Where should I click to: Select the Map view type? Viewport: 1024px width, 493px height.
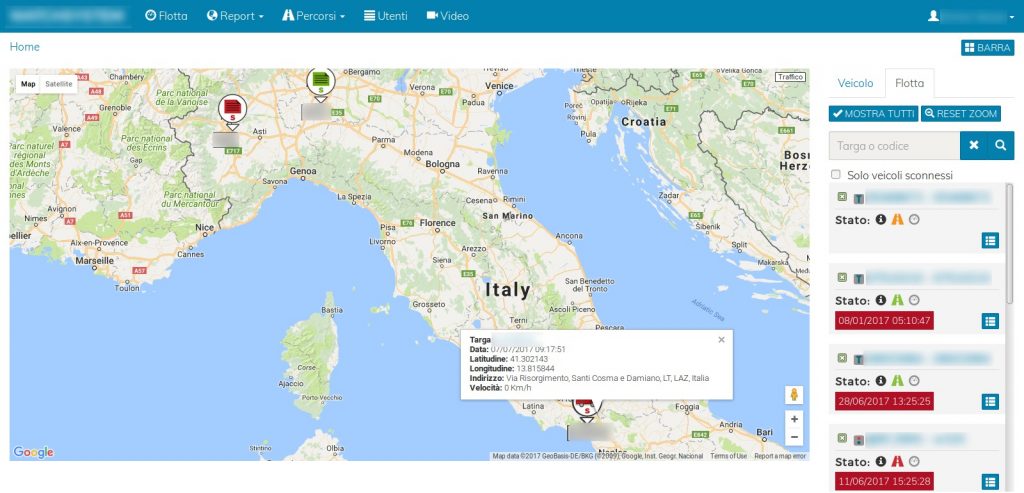click(x=28, y=84)
